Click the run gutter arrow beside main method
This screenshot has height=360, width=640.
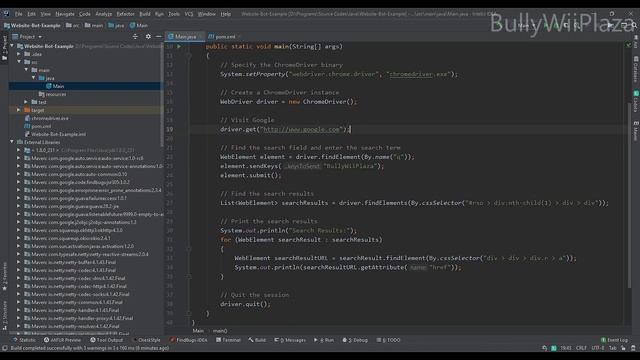pyautogui.click(x=179, y=47)
